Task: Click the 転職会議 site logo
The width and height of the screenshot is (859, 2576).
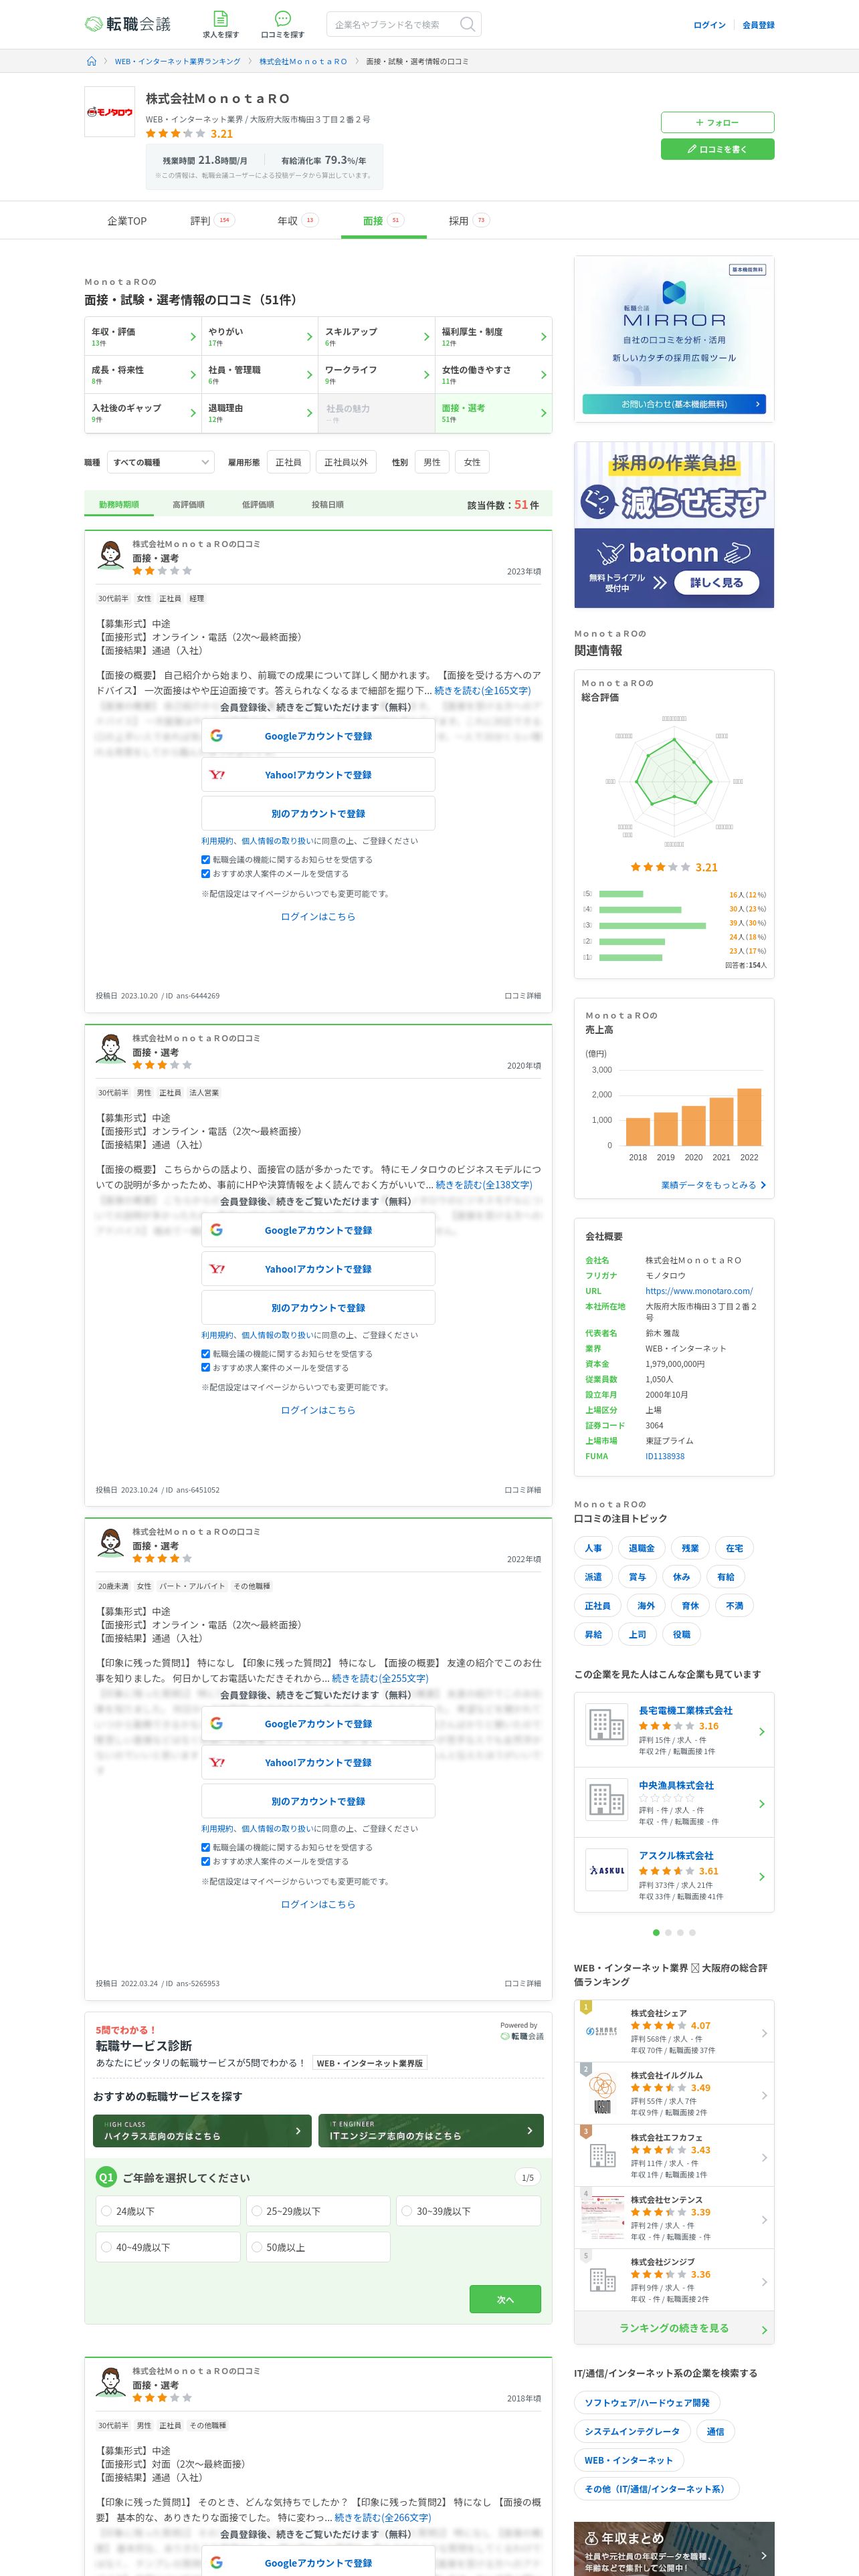Action: pos(128,24)
